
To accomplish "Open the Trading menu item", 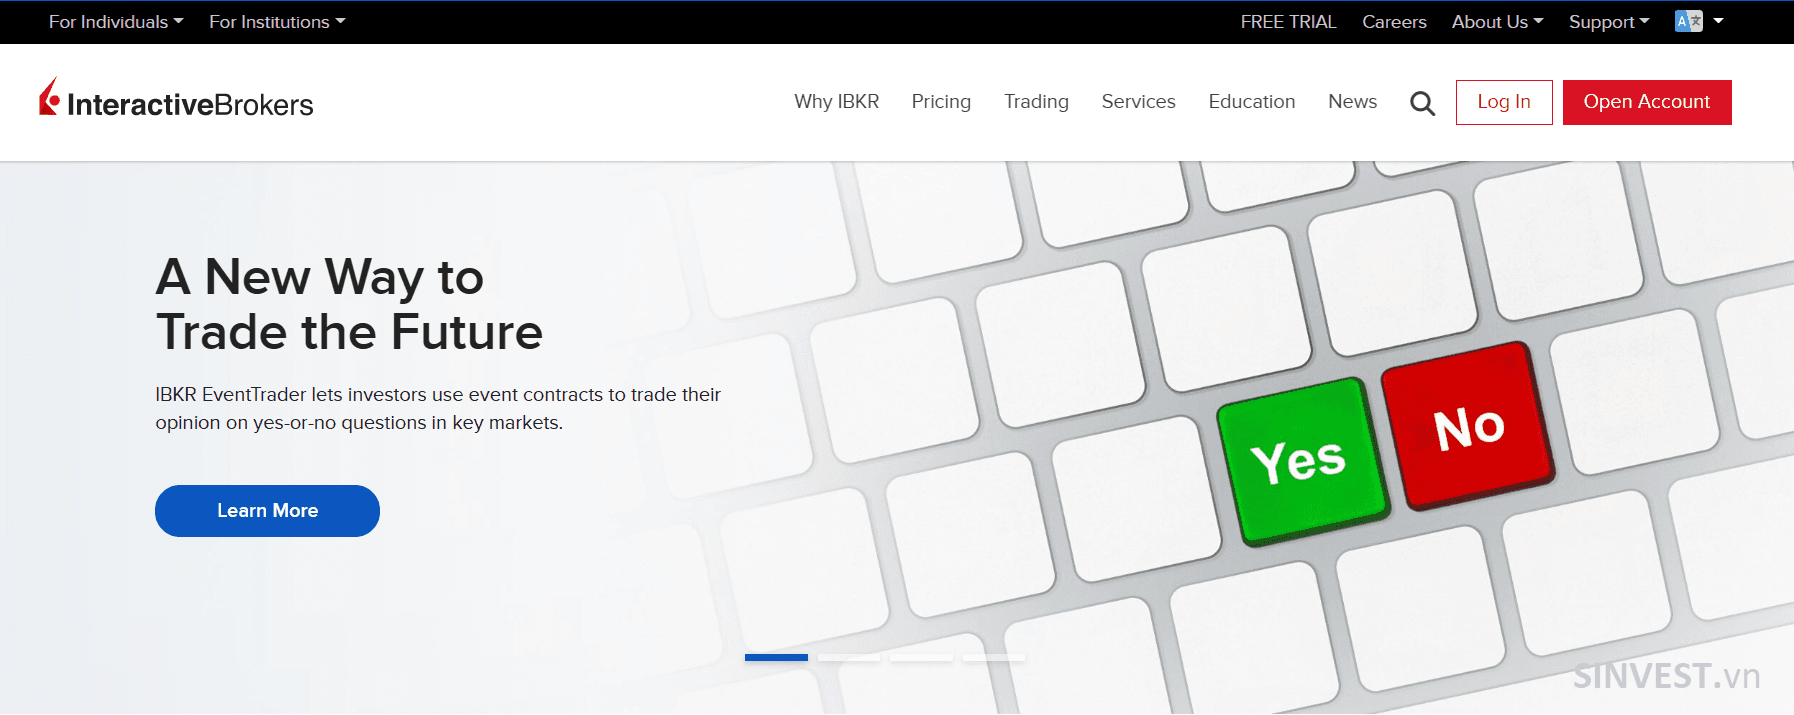I will point(1036,102).
